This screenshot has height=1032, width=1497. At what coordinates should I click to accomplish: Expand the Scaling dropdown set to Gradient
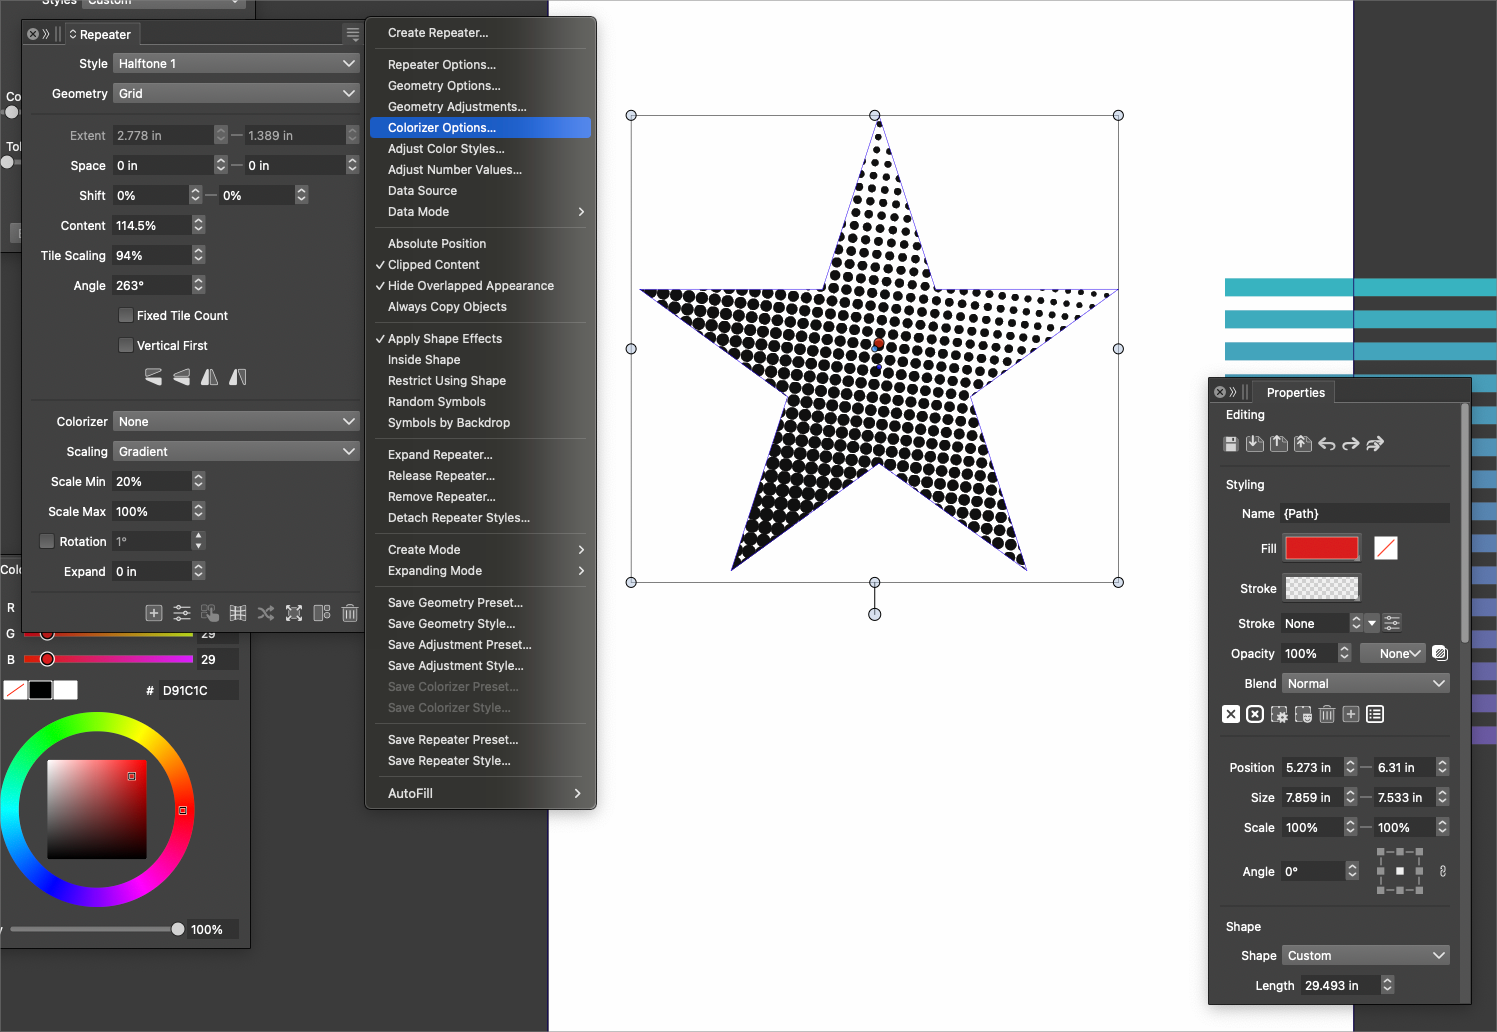tap(236, 452)
